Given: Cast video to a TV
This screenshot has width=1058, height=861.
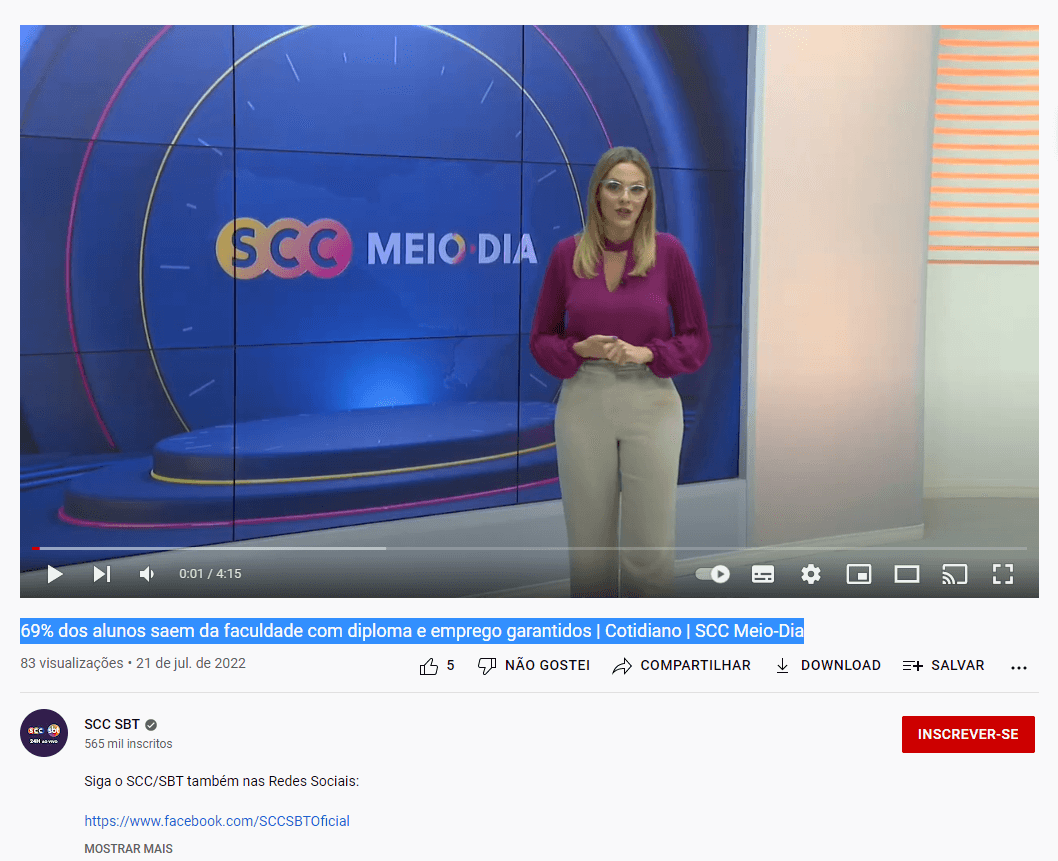Looking at the screenshot, I should tap(955, 574).
